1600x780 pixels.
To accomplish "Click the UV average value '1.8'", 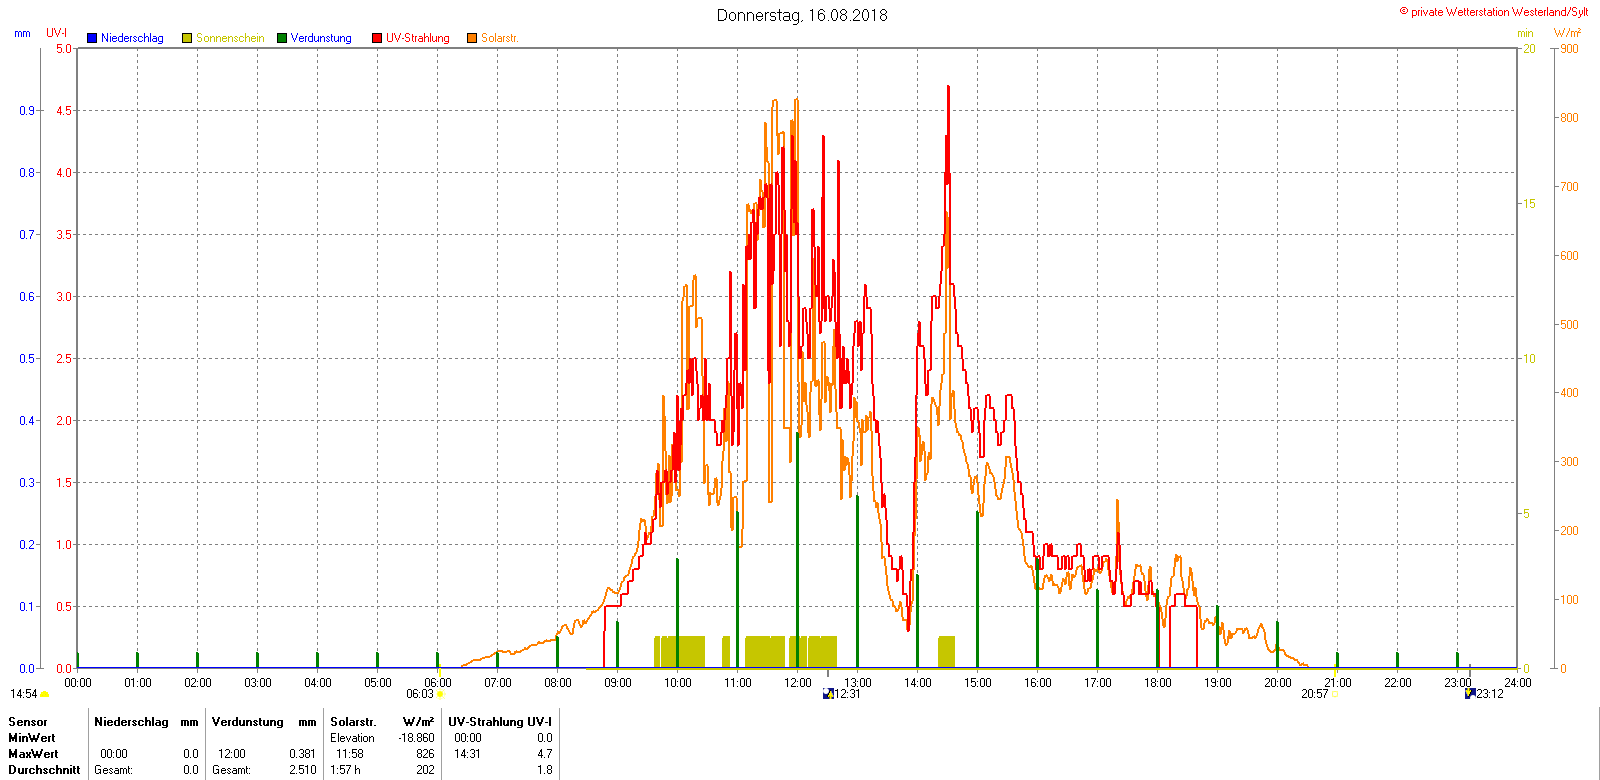I will (x=545, y=770).
